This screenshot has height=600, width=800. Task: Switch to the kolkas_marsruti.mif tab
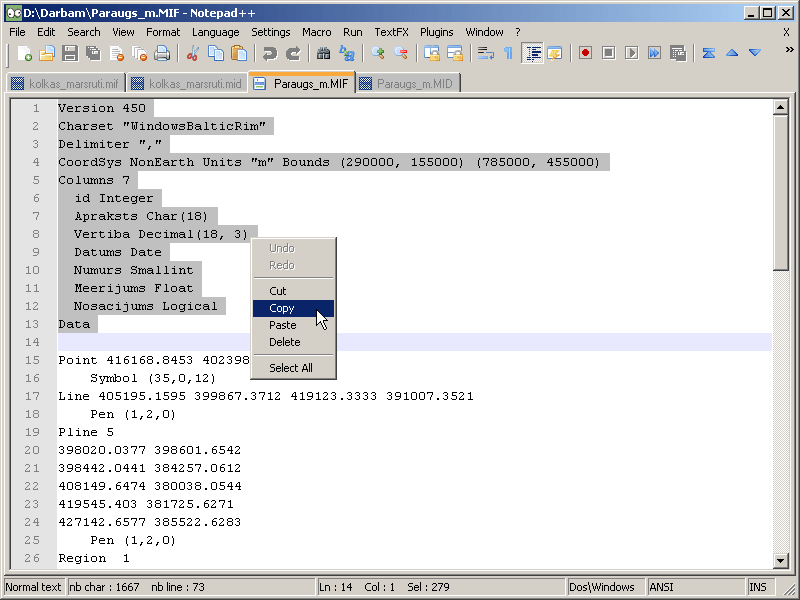click(66, 84)
